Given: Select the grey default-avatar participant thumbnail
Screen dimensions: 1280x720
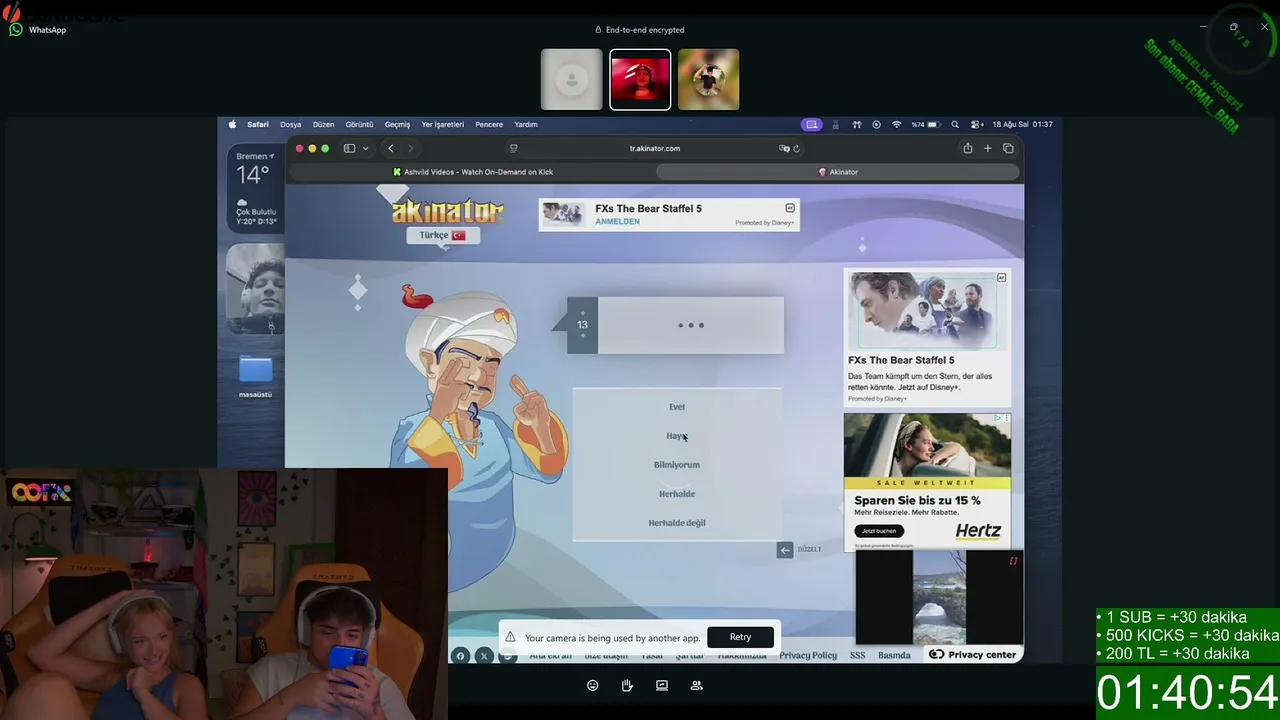Looking at the screenshot, I should (x=572, y=79).
